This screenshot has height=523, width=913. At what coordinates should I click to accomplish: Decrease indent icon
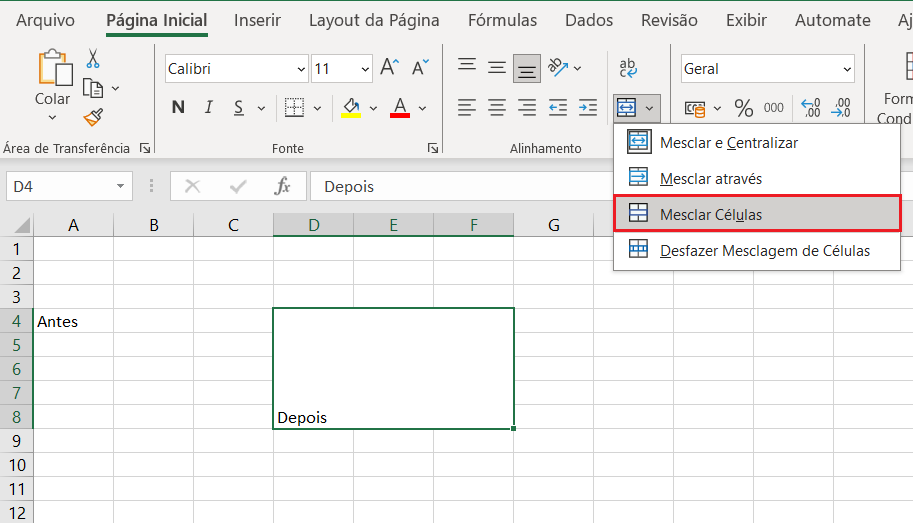557,107
